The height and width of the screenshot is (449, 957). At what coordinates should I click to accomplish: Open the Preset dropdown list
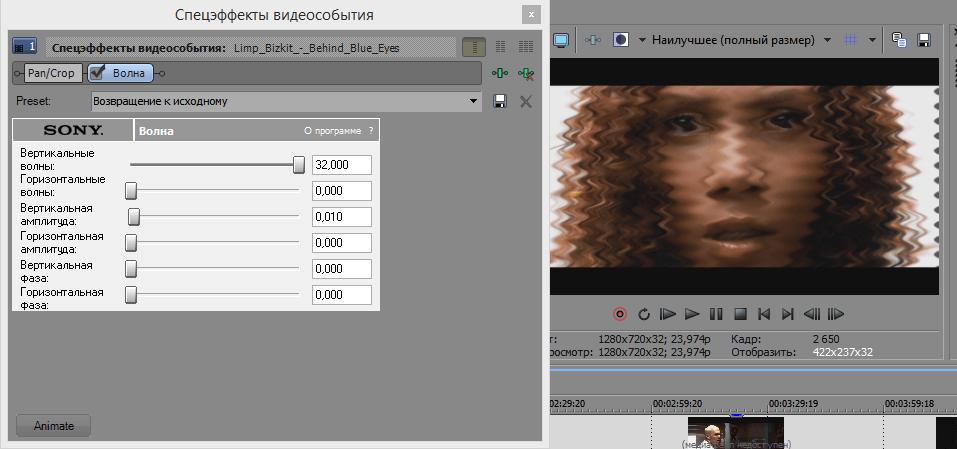point(474,102)
